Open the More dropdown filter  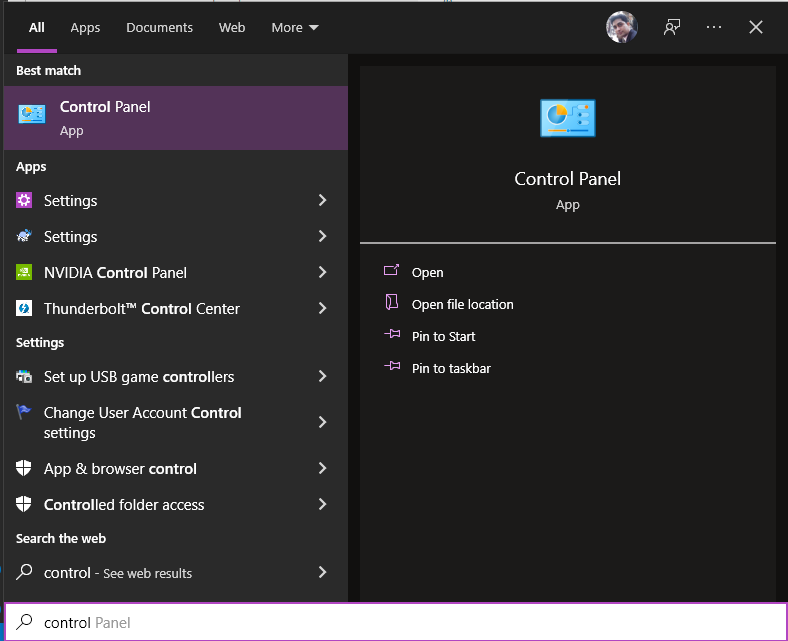295,28
